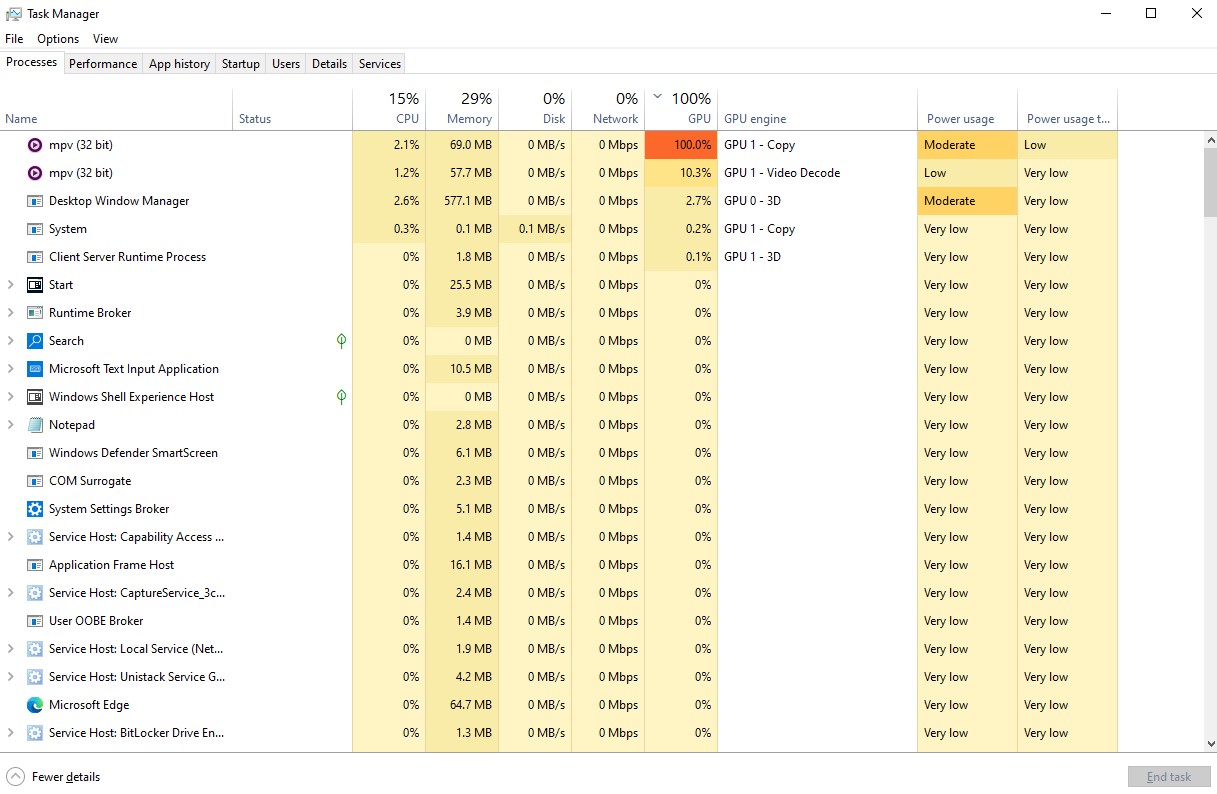
Task: Click the green leaf icon beside Search
Action: coord(341,340)
